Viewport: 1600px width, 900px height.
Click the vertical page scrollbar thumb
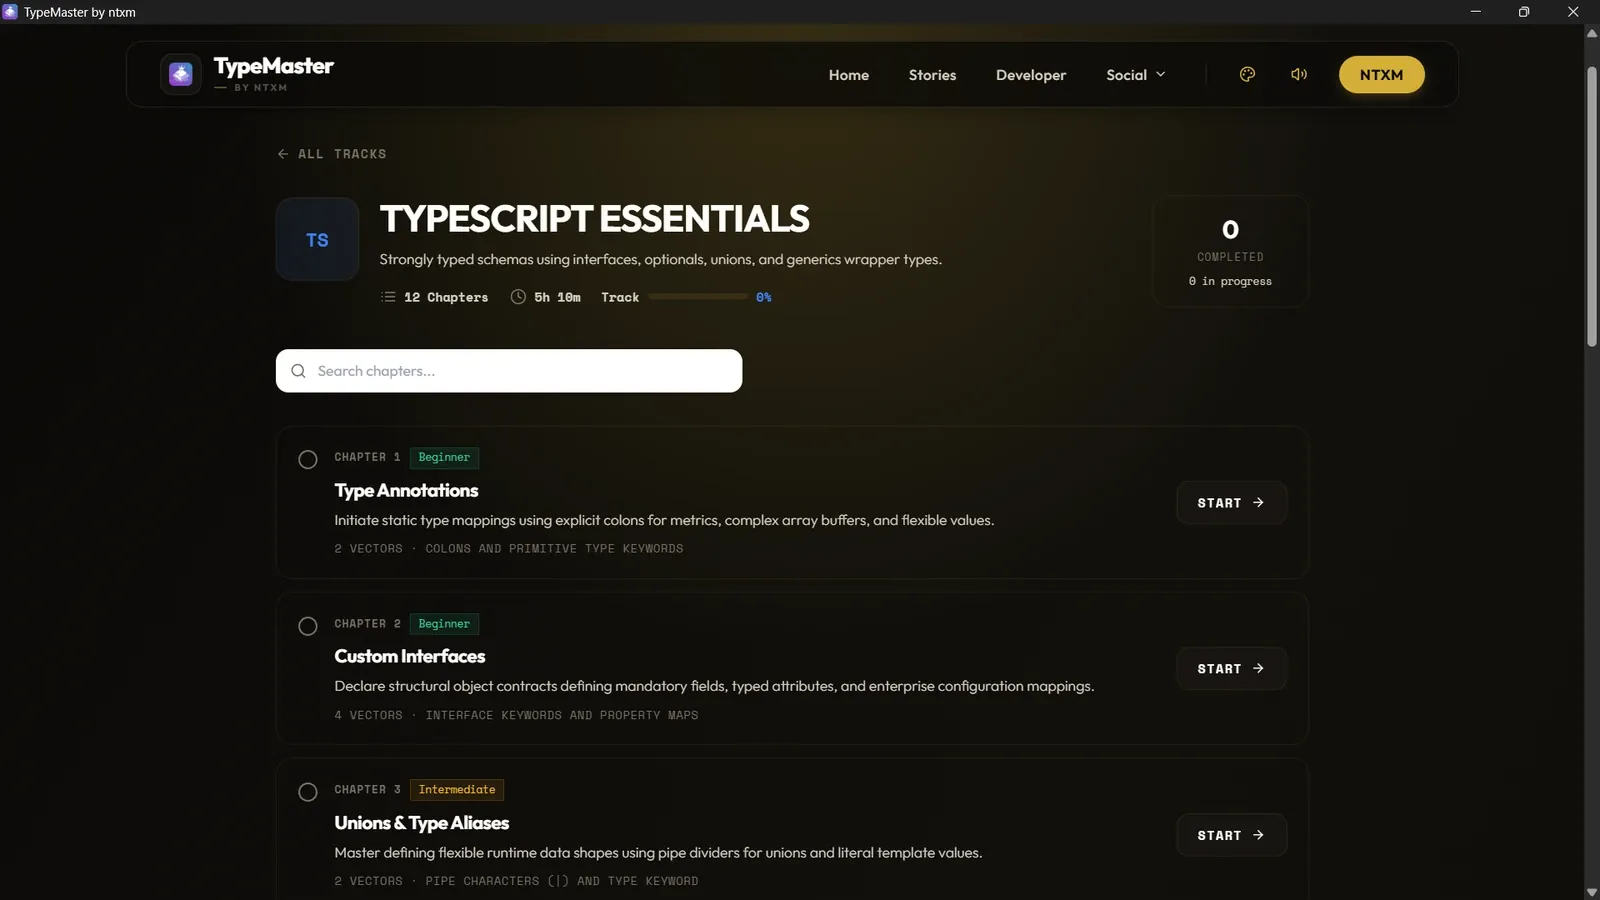[x=1592, y=207]
